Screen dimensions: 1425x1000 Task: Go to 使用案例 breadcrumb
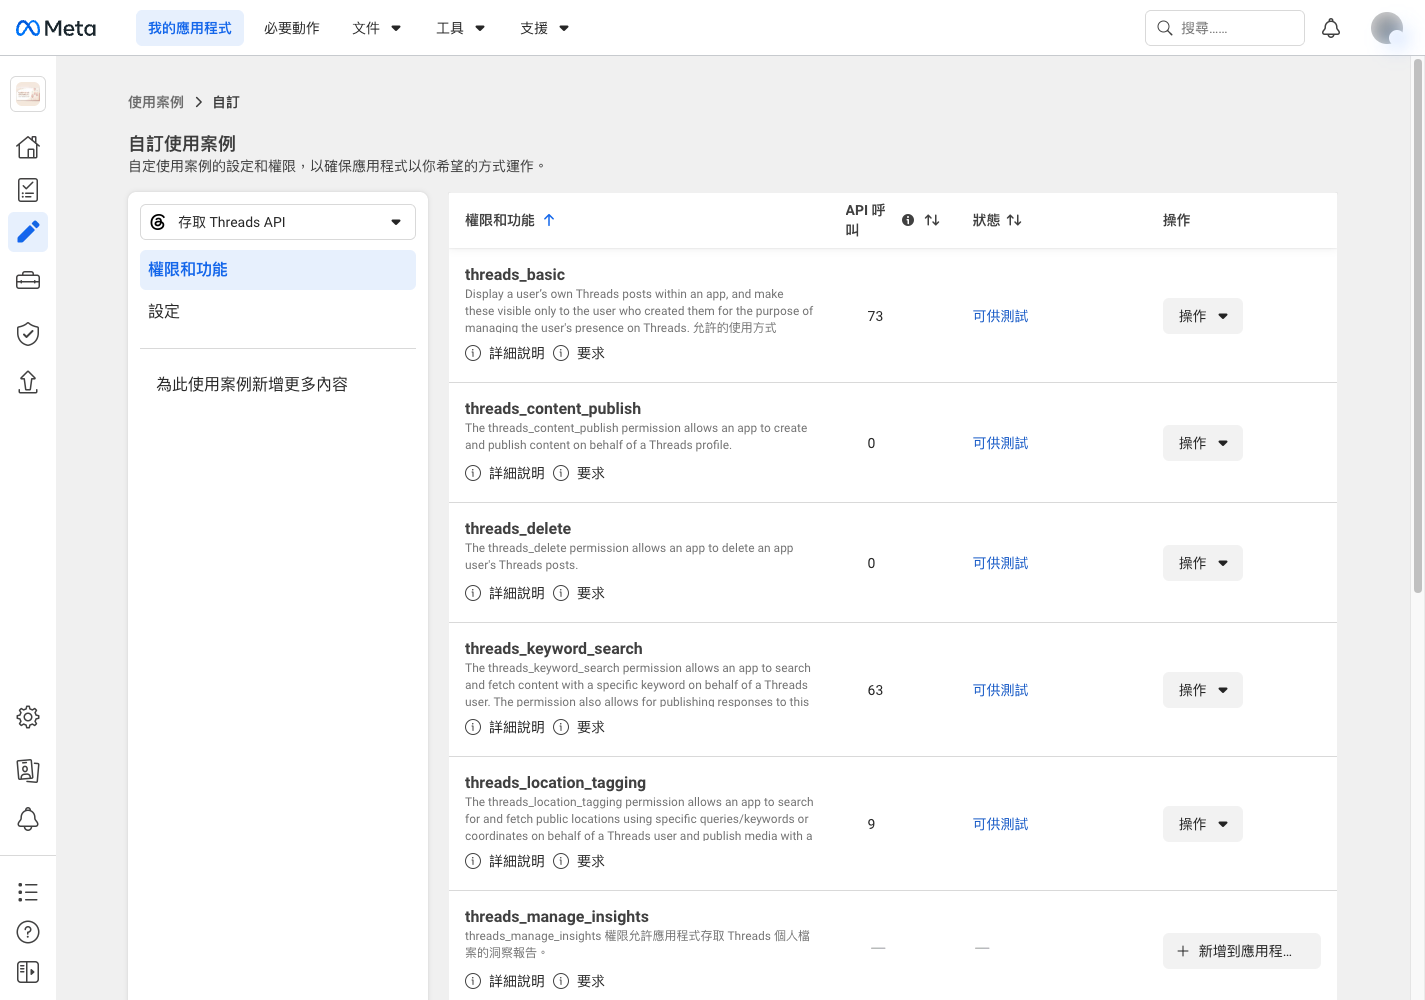pos(156,102)
